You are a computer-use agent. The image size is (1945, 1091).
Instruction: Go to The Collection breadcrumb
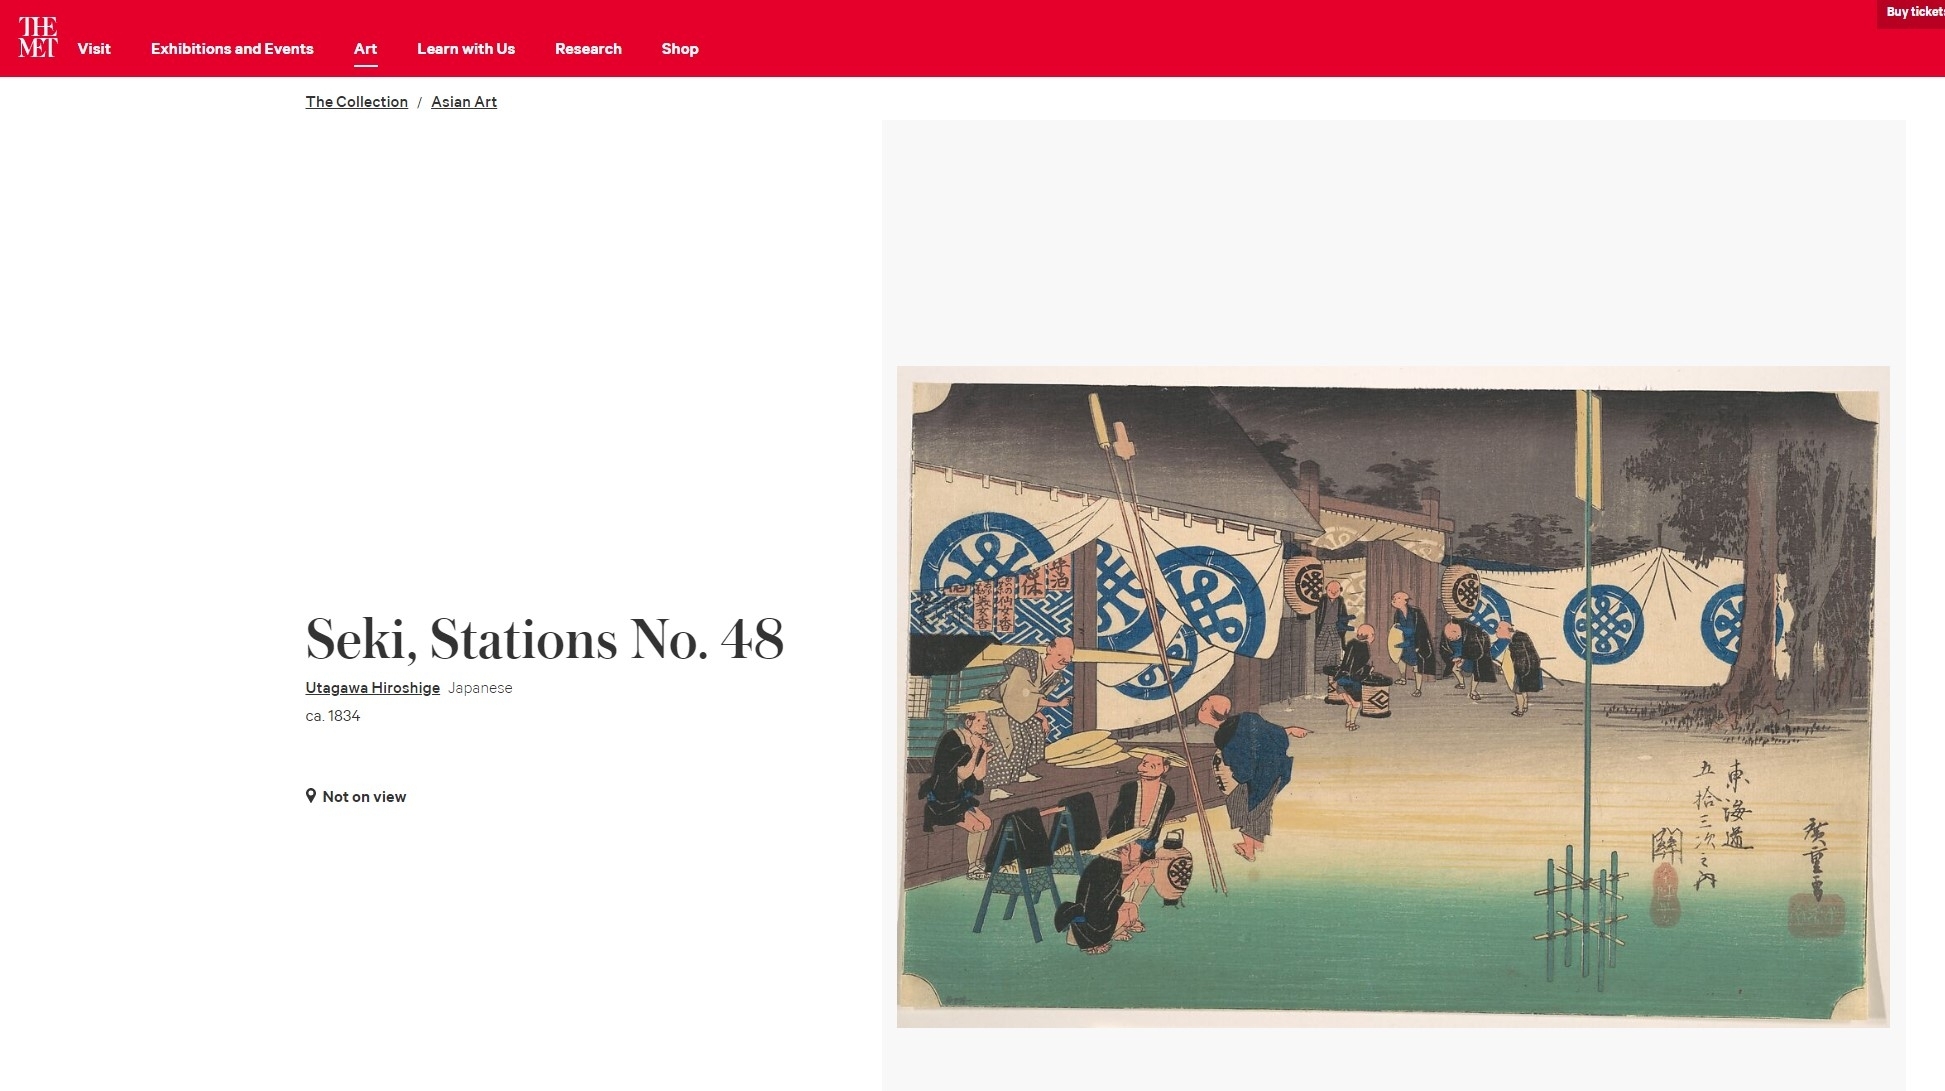(x=357, y=102)
